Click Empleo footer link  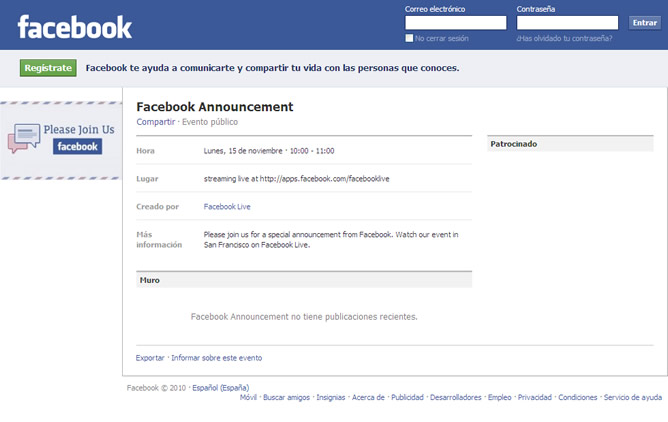[x=499, y=397]
